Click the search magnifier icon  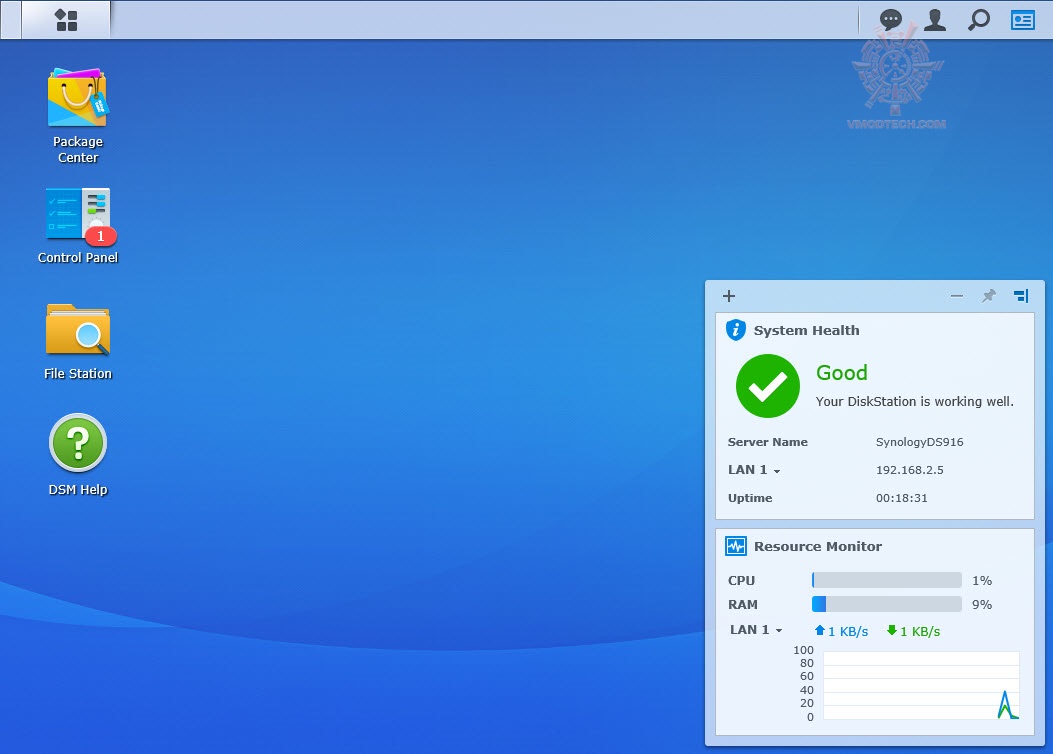pos(979,19)
